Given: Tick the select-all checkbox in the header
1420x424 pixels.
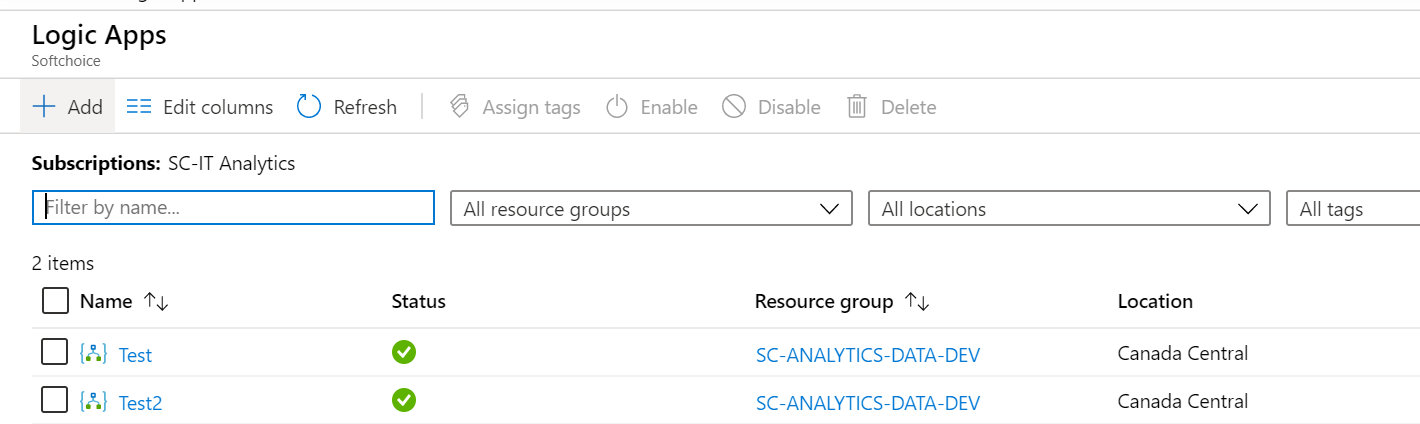Looking at the screenshot, I should click(55, 301).
